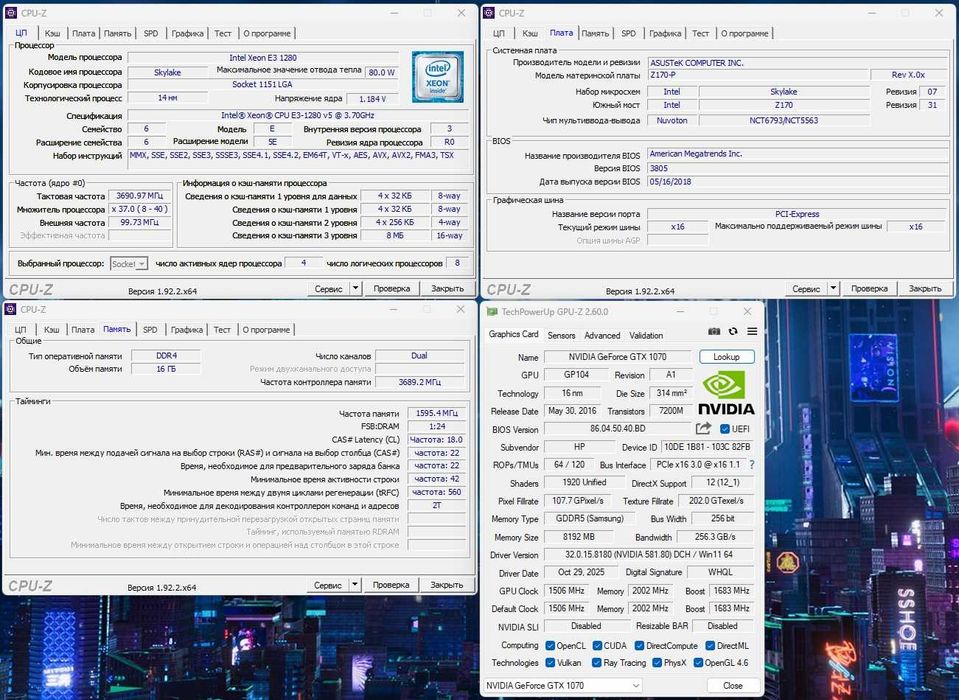This screenshot has width=959, height=700.
Task: Toggle the Ray Tracing checkbox
Action: point(596,663)
